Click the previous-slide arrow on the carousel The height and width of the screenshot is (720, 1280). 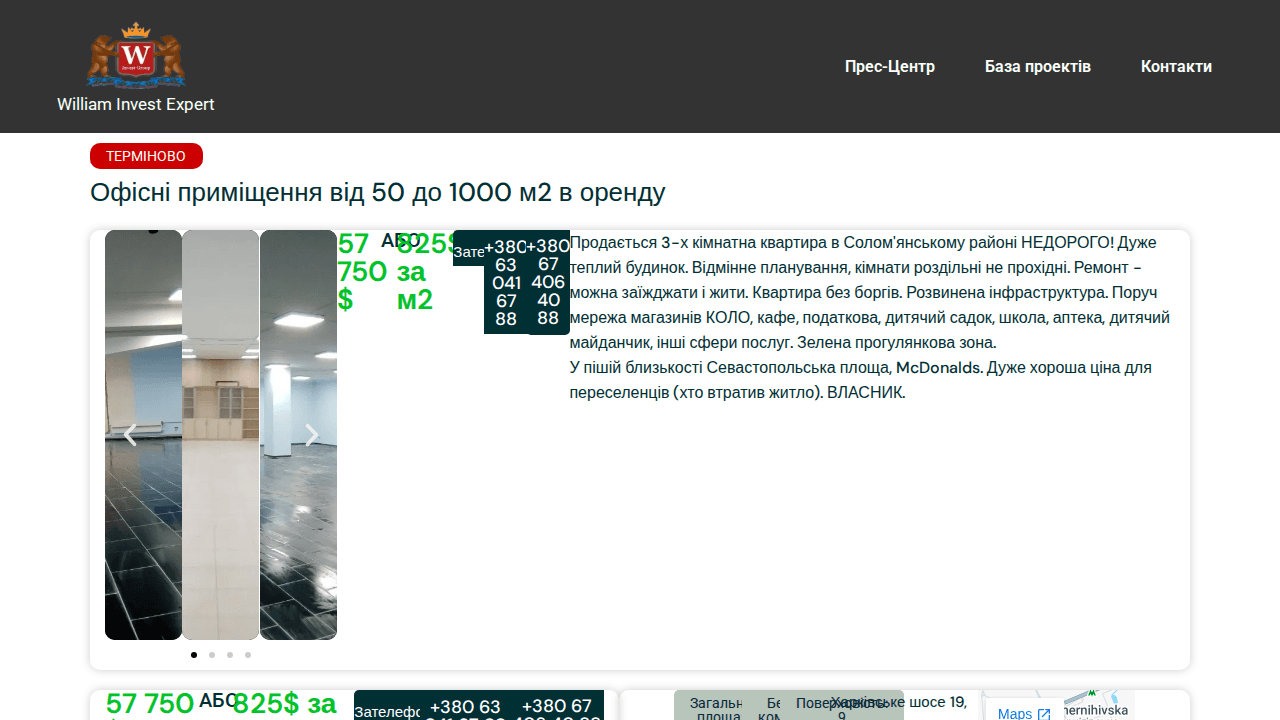(130, 435)
